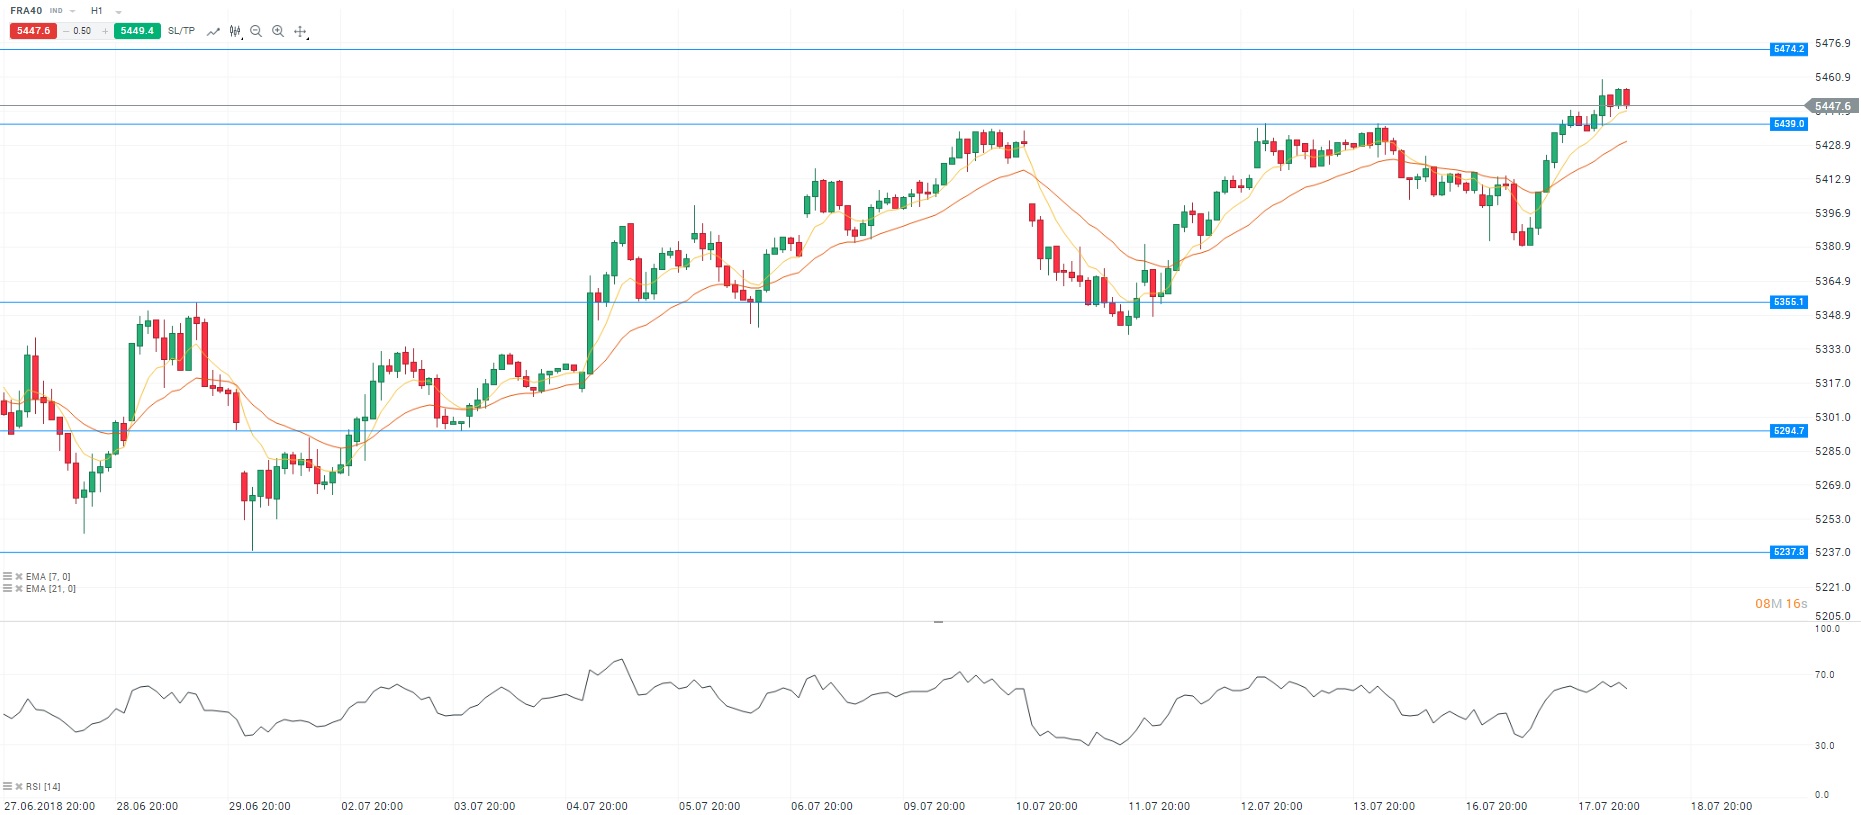The image size is (1861, 815).
Task: Click the red sell price 5447.6 button
Action: point(33,31)
